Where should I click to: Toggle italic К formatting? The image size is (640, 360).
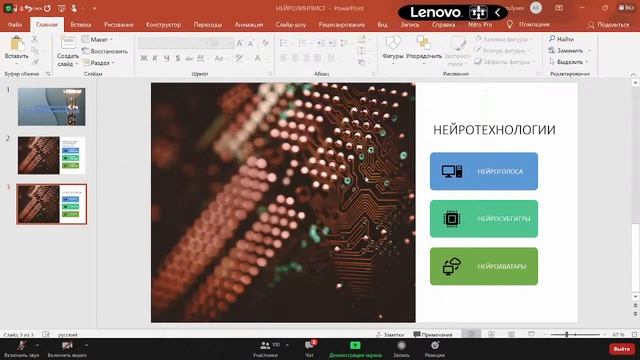[155, 58]
